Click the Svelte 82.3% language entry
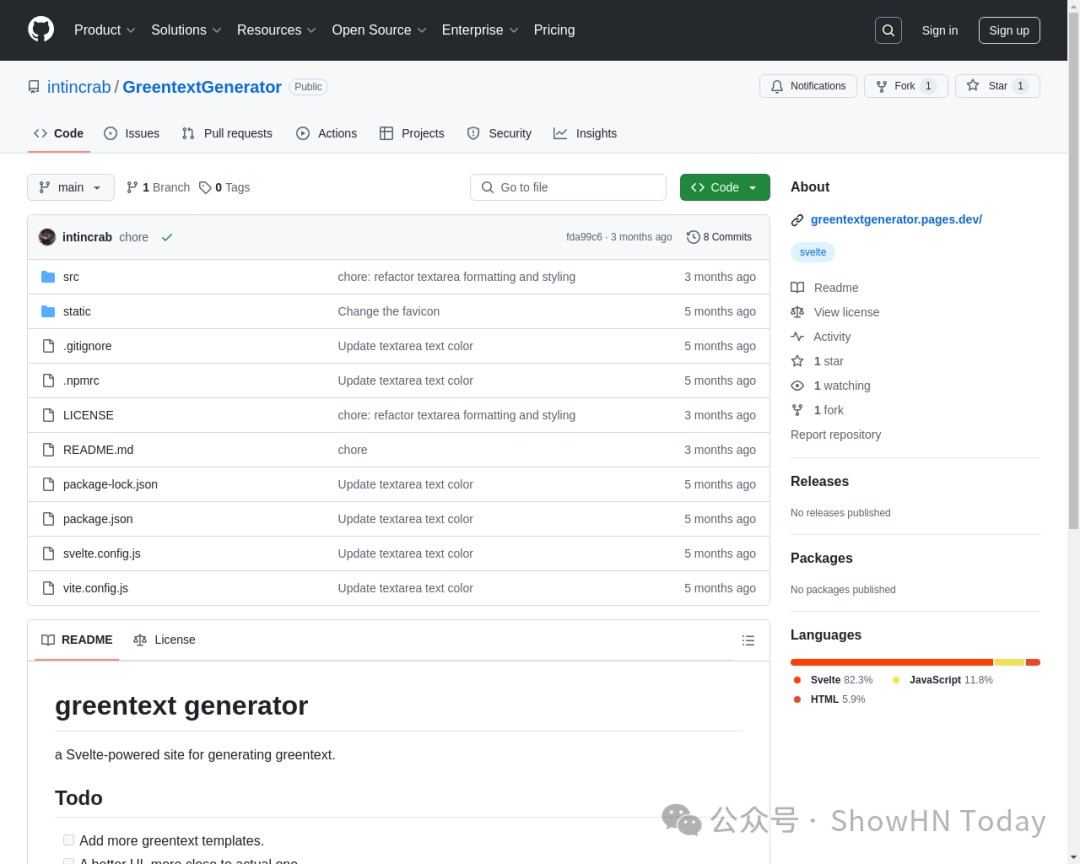 pos(833,680)
